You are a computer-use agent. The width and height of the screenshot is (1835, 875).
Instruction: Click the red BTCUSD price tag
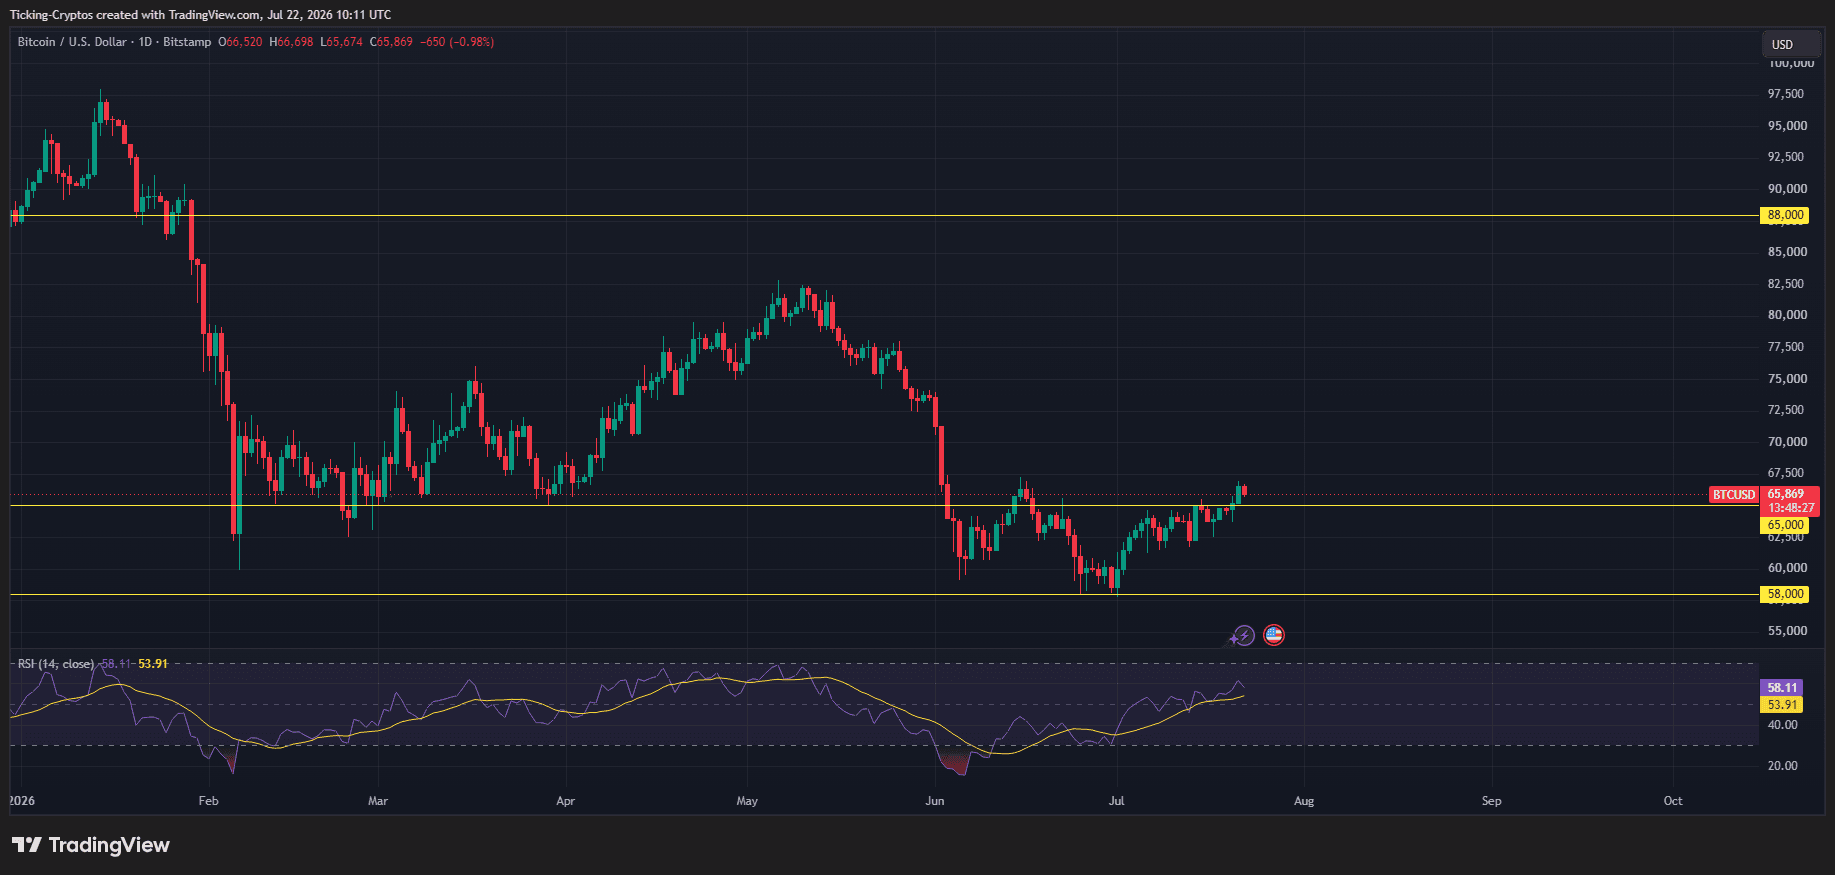point(1734,495)
